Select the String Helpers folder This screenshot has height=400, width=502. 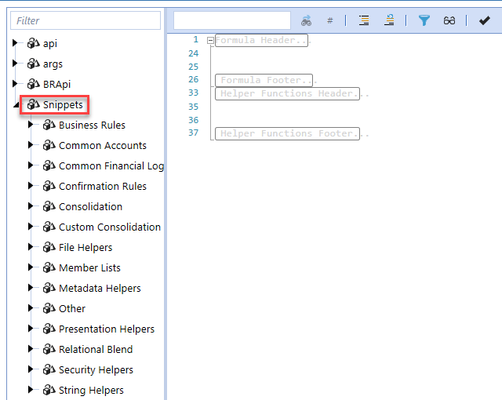tap(91, 390)
